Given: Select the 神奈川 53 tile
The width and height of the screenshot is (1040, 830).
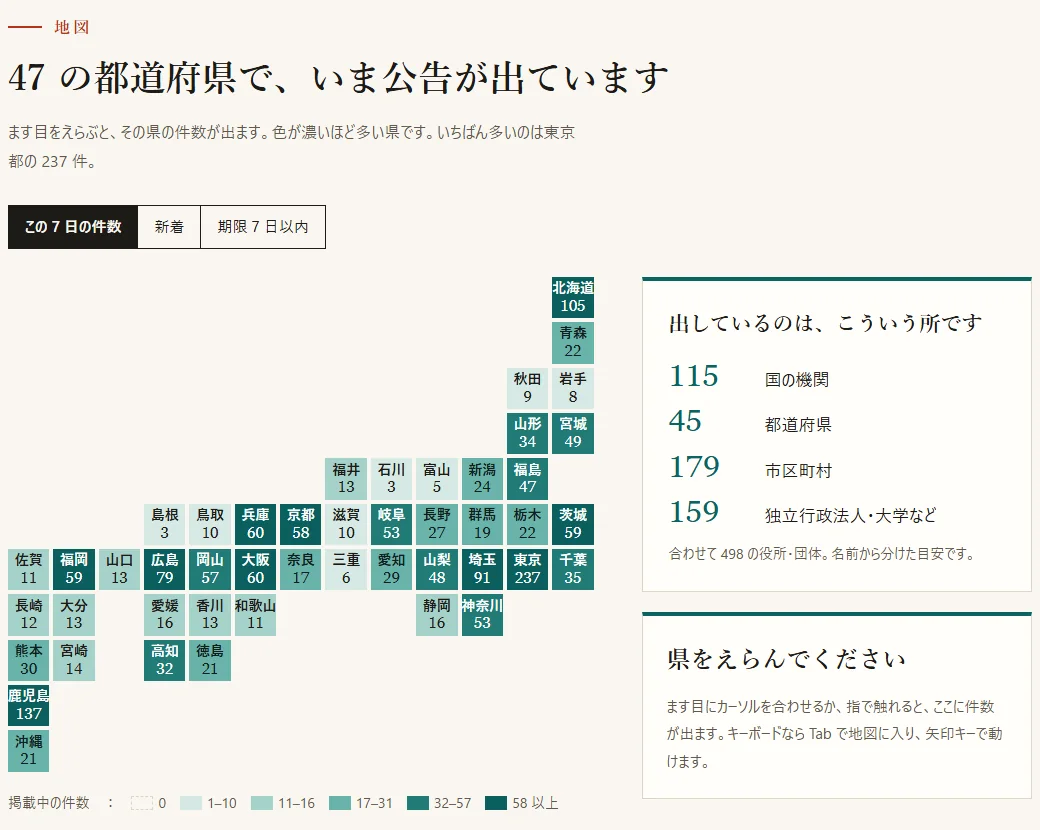Looking at the screenshot, I should 482,614.
